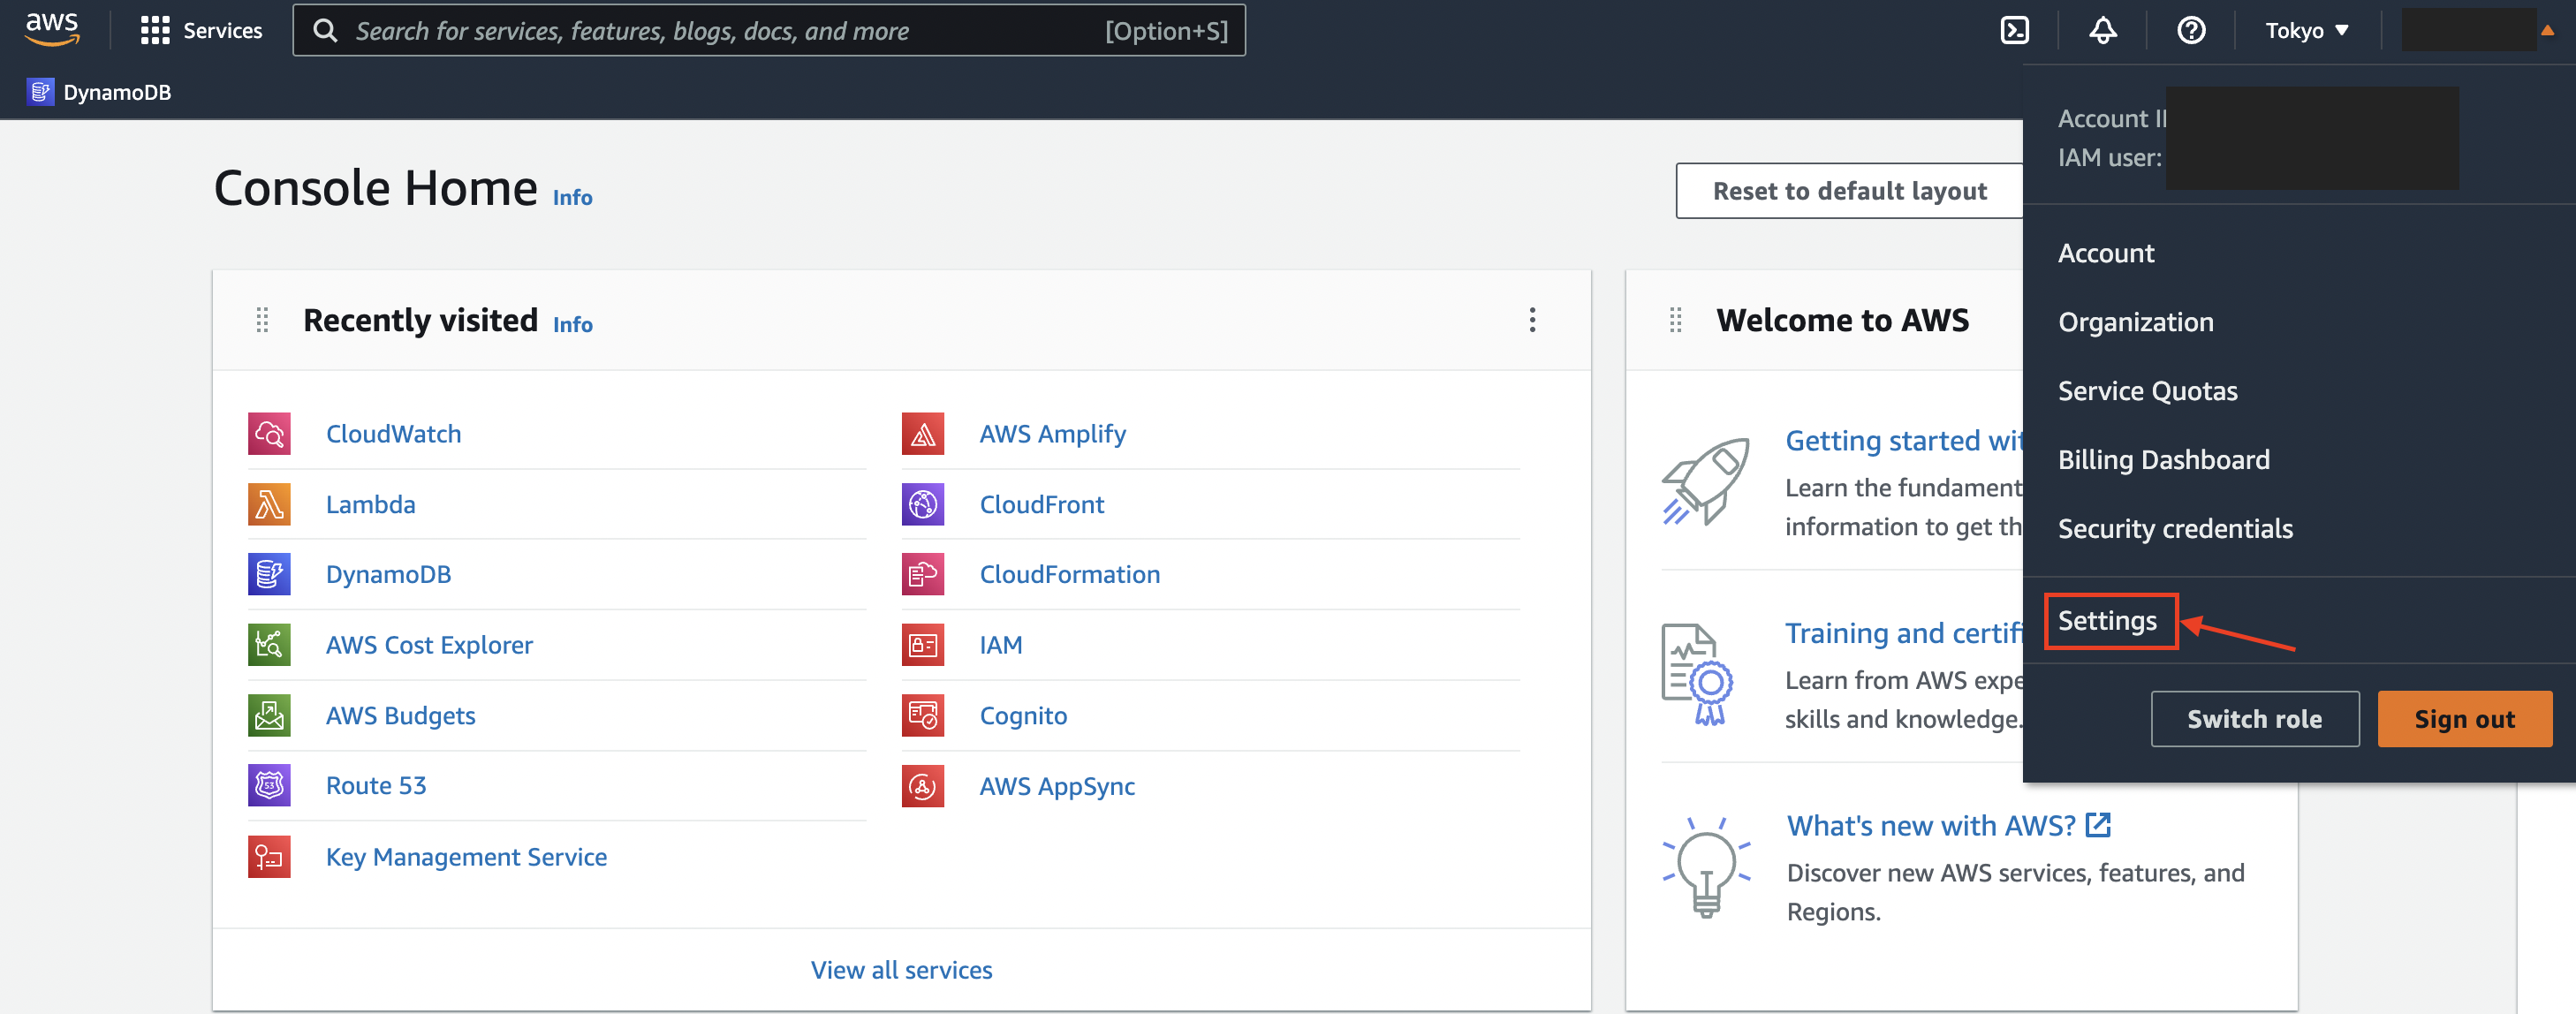This screenshot has width=2576, height=1014.
Task: Open Recently visited widget options menu
Action: tap(1531, 320)
